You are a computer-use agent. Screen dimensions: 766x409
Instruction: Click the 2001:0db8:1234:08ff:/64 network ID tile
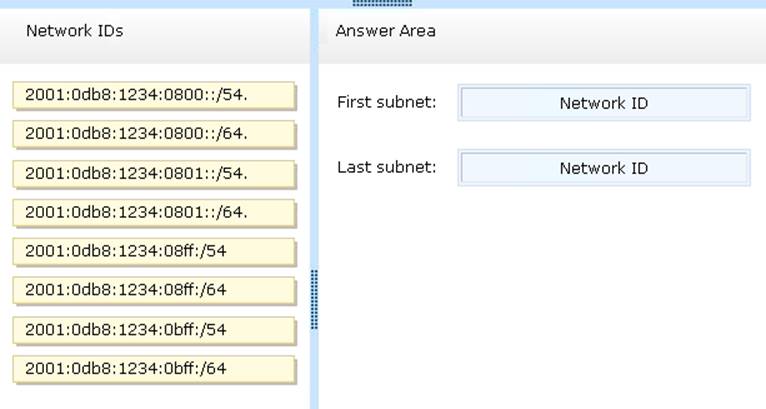click(x=154, y=290)
